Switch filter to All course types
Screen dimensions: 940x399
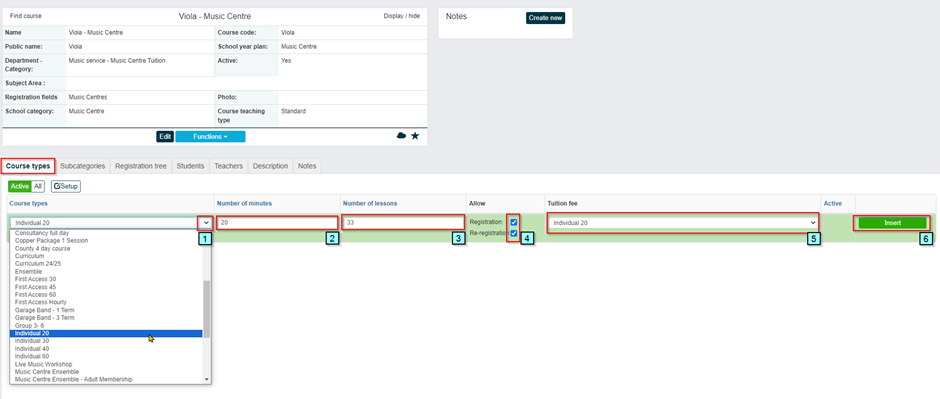38,186
